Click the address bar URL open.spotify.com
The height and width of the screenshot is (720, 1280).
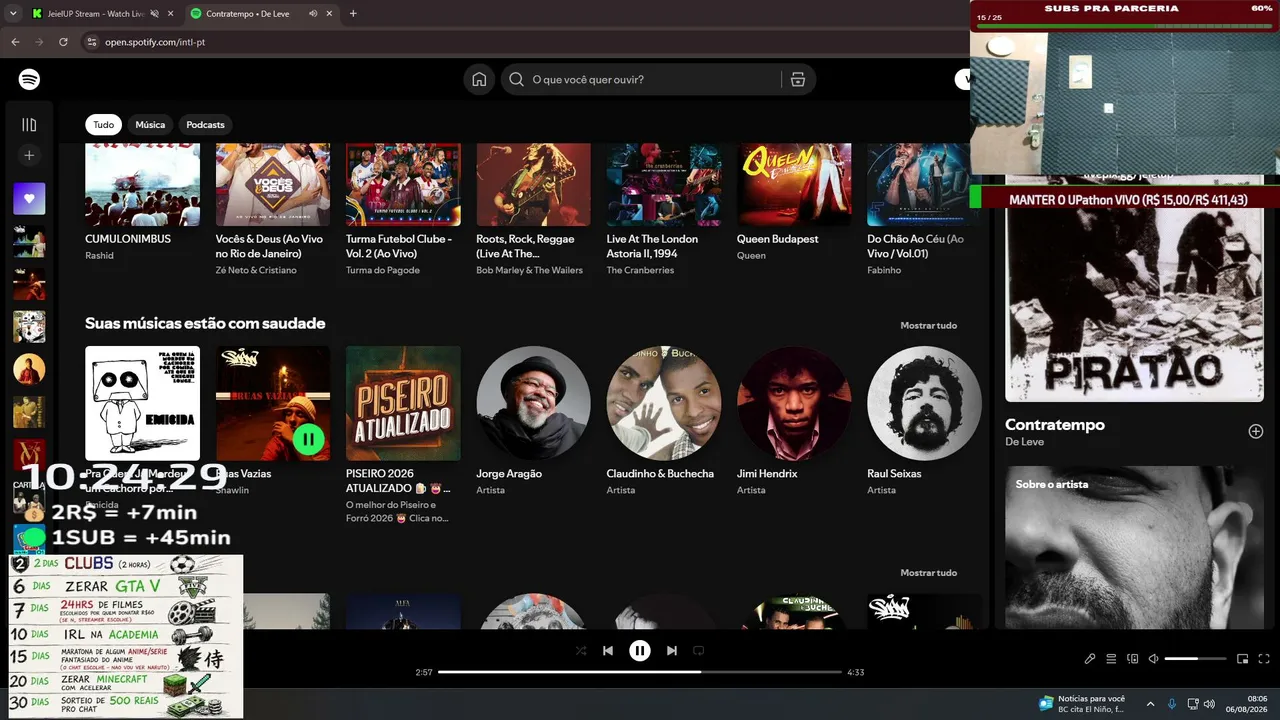pyautogui.click(x=155, y=42)
